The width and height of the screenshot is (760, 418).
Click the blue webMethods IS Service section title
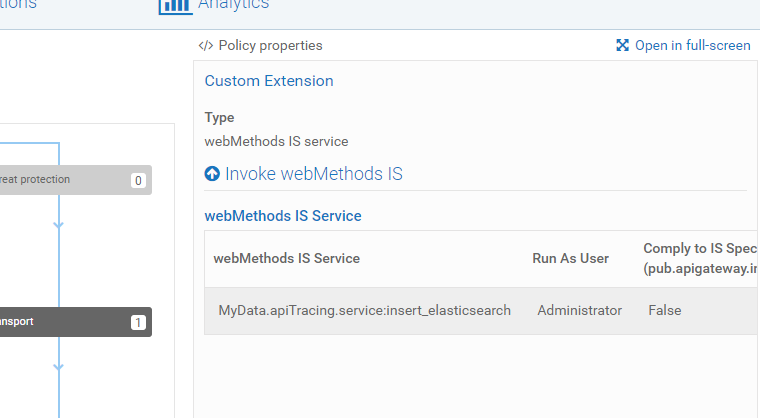pos(283,215)
